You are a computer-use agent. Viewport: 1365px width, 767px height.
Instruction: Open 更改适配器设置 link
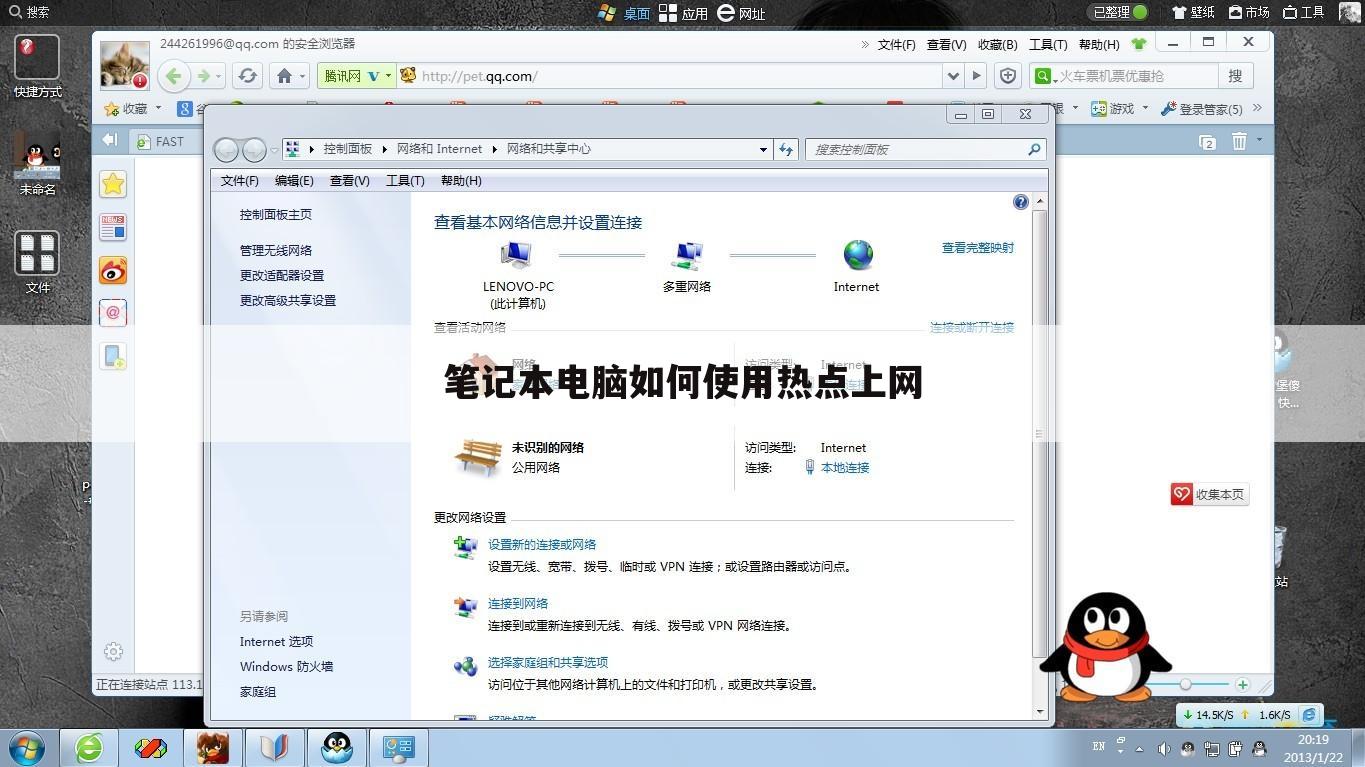click(x=282, y=275)
